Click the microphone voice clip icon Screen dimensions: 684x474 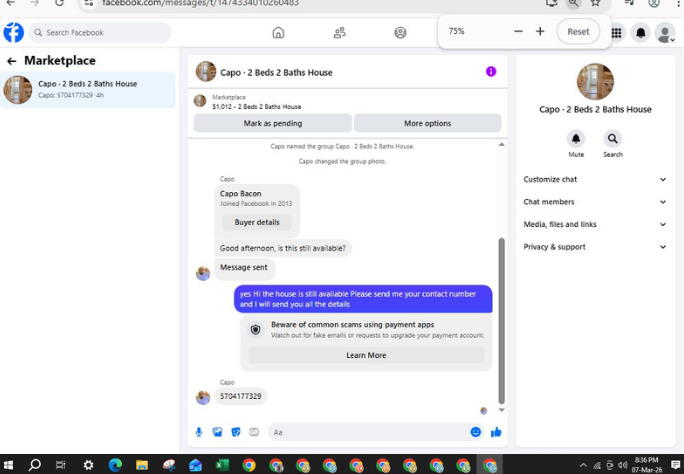(x=199, y=432)
